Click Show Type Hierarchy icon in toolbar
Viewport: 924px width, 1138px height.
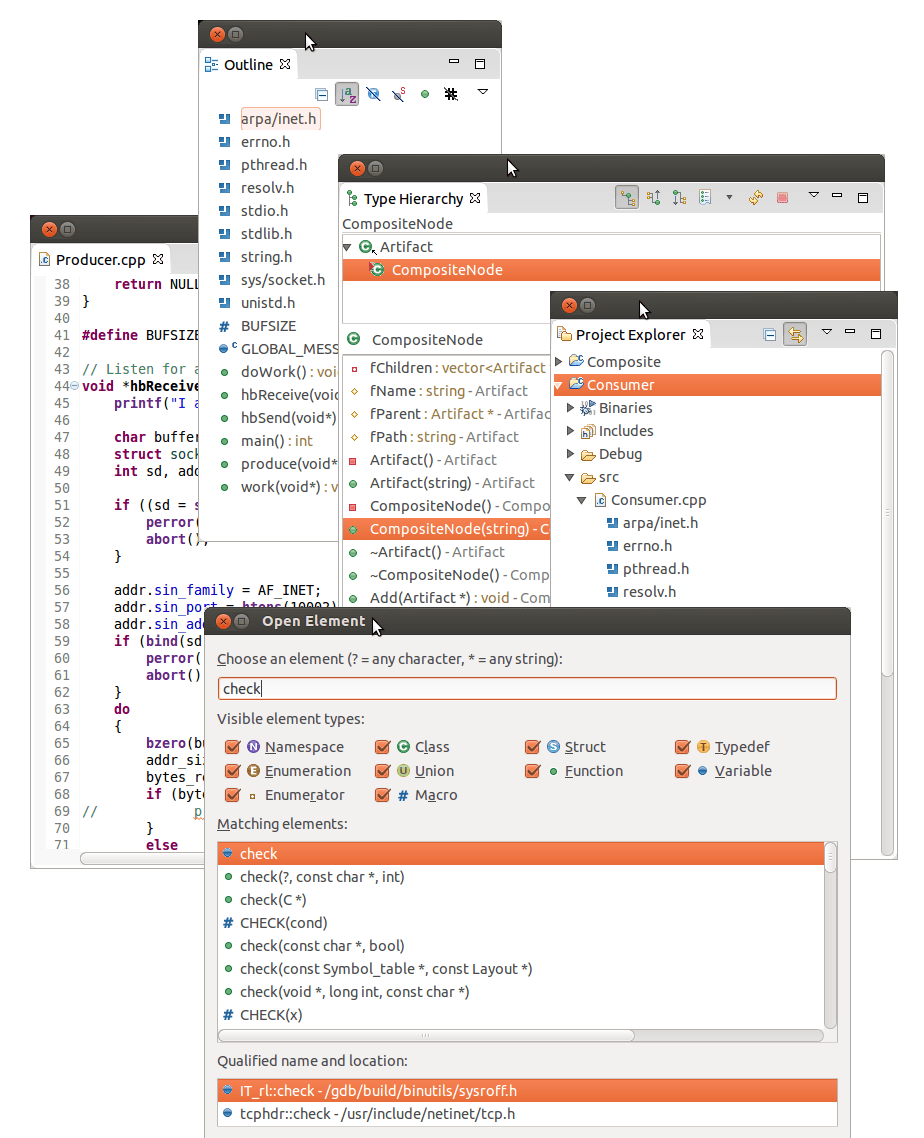point(627,198)
